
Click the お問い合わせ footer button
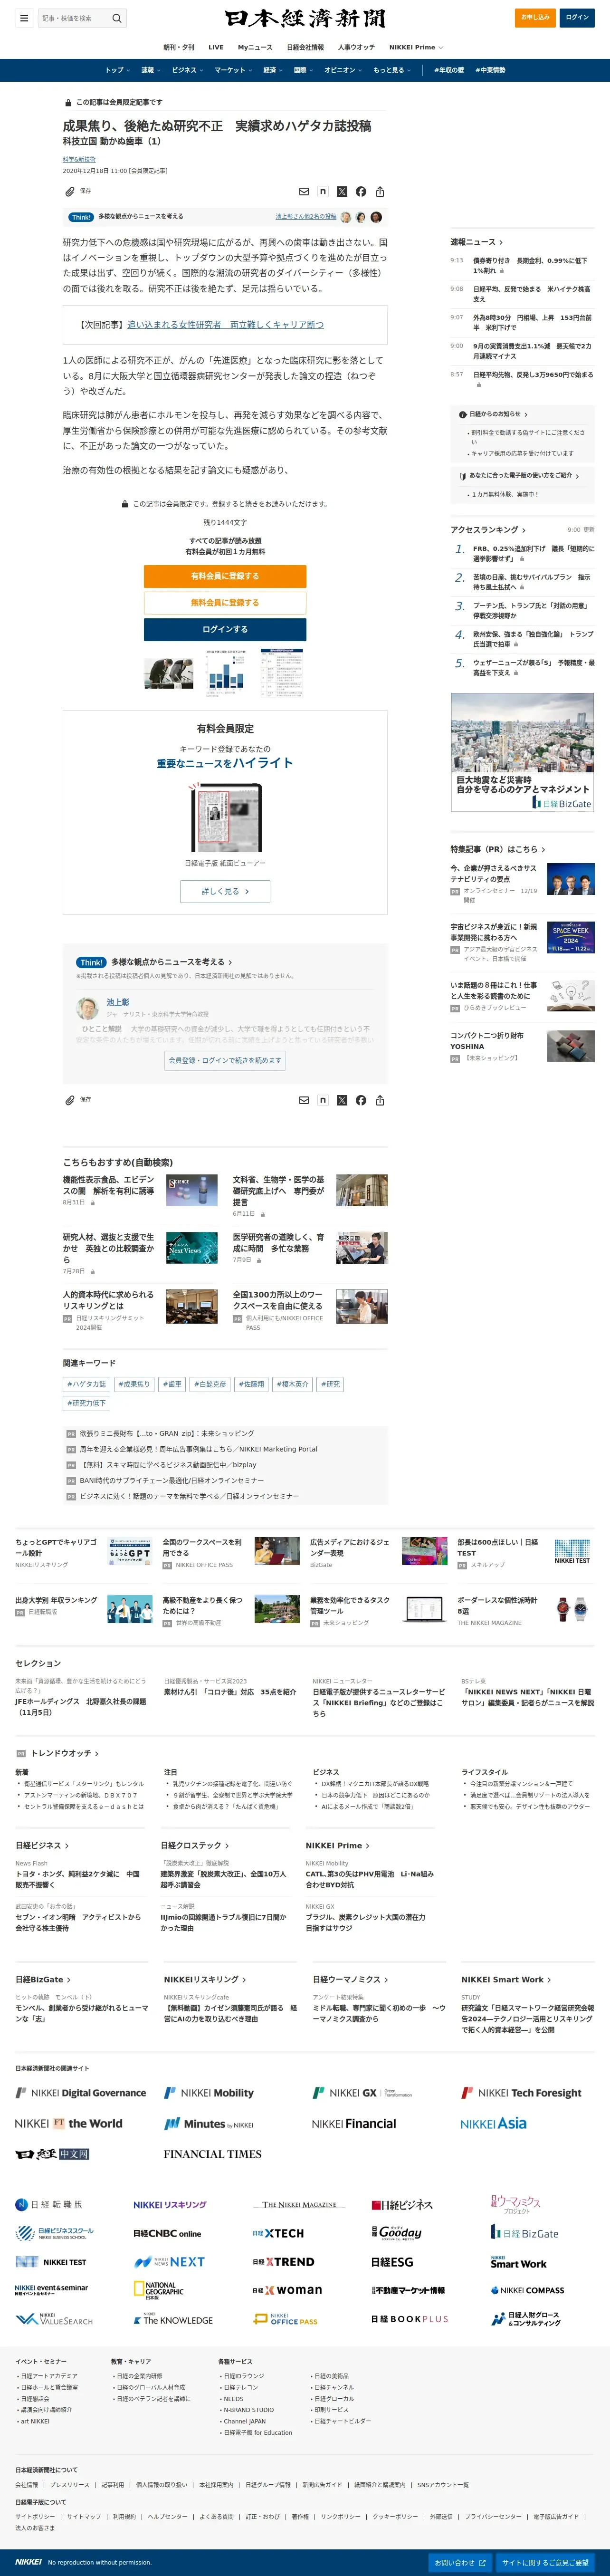[461, 2563]
